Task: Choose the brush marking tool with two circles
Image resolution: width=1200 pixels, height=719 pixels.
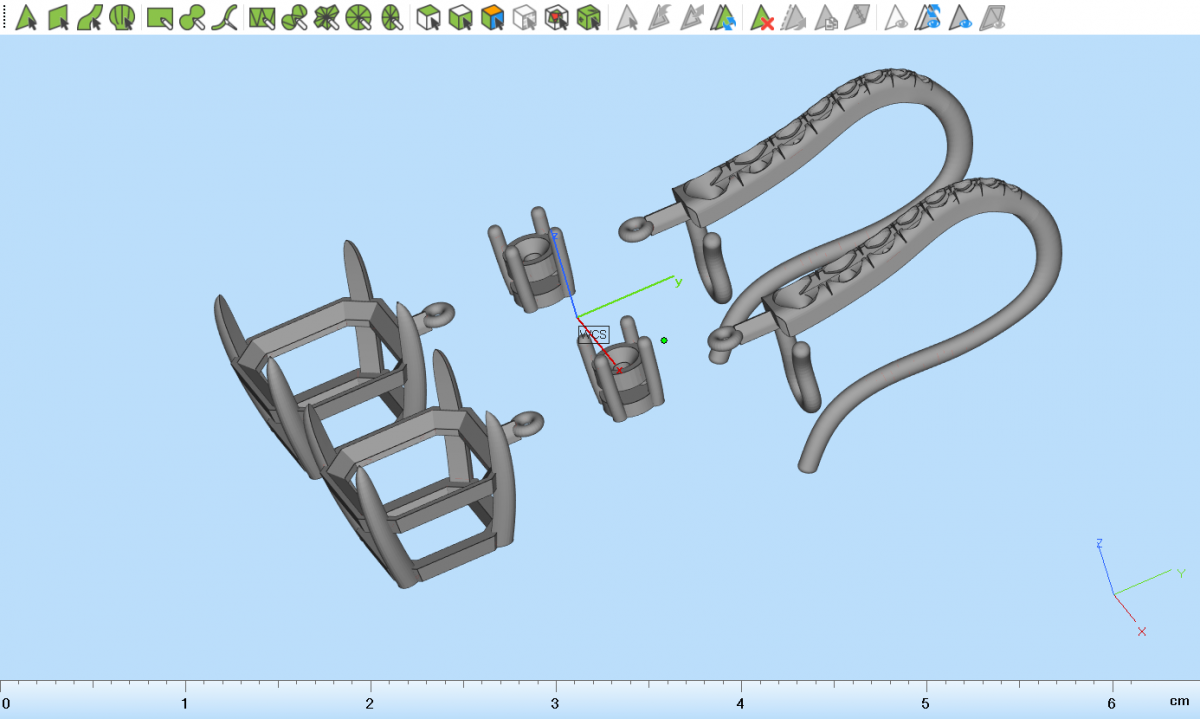Action: point(191,17)
